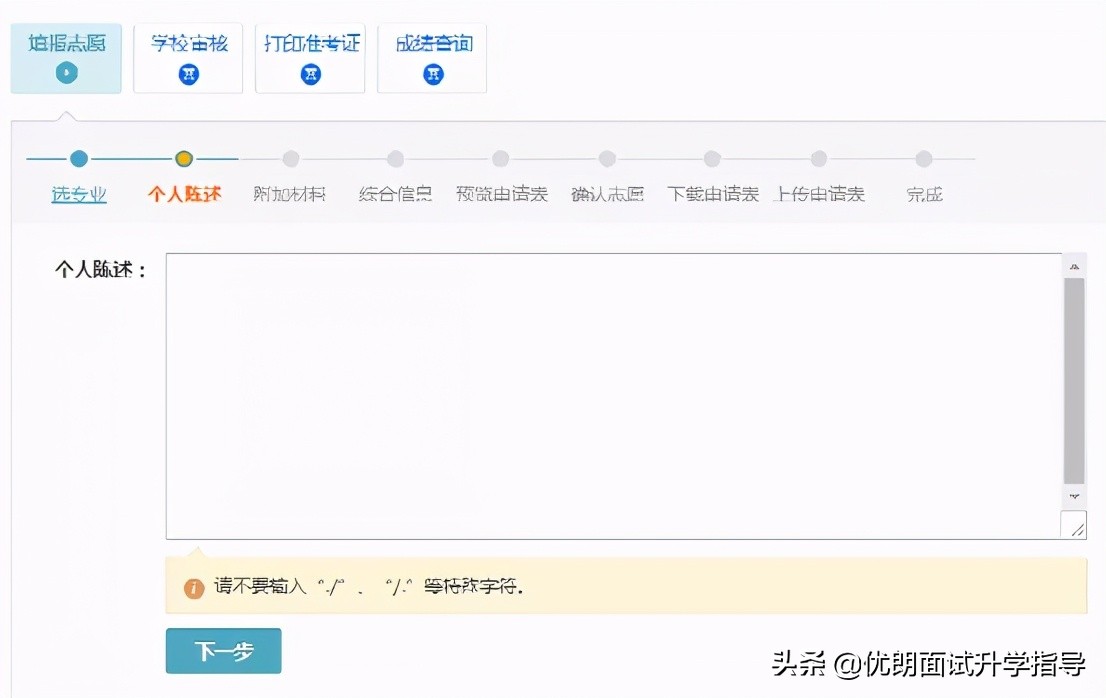The image size is (1106, 698).
Task: Click the 完成 step circle
Action: (x=924, y=159)
